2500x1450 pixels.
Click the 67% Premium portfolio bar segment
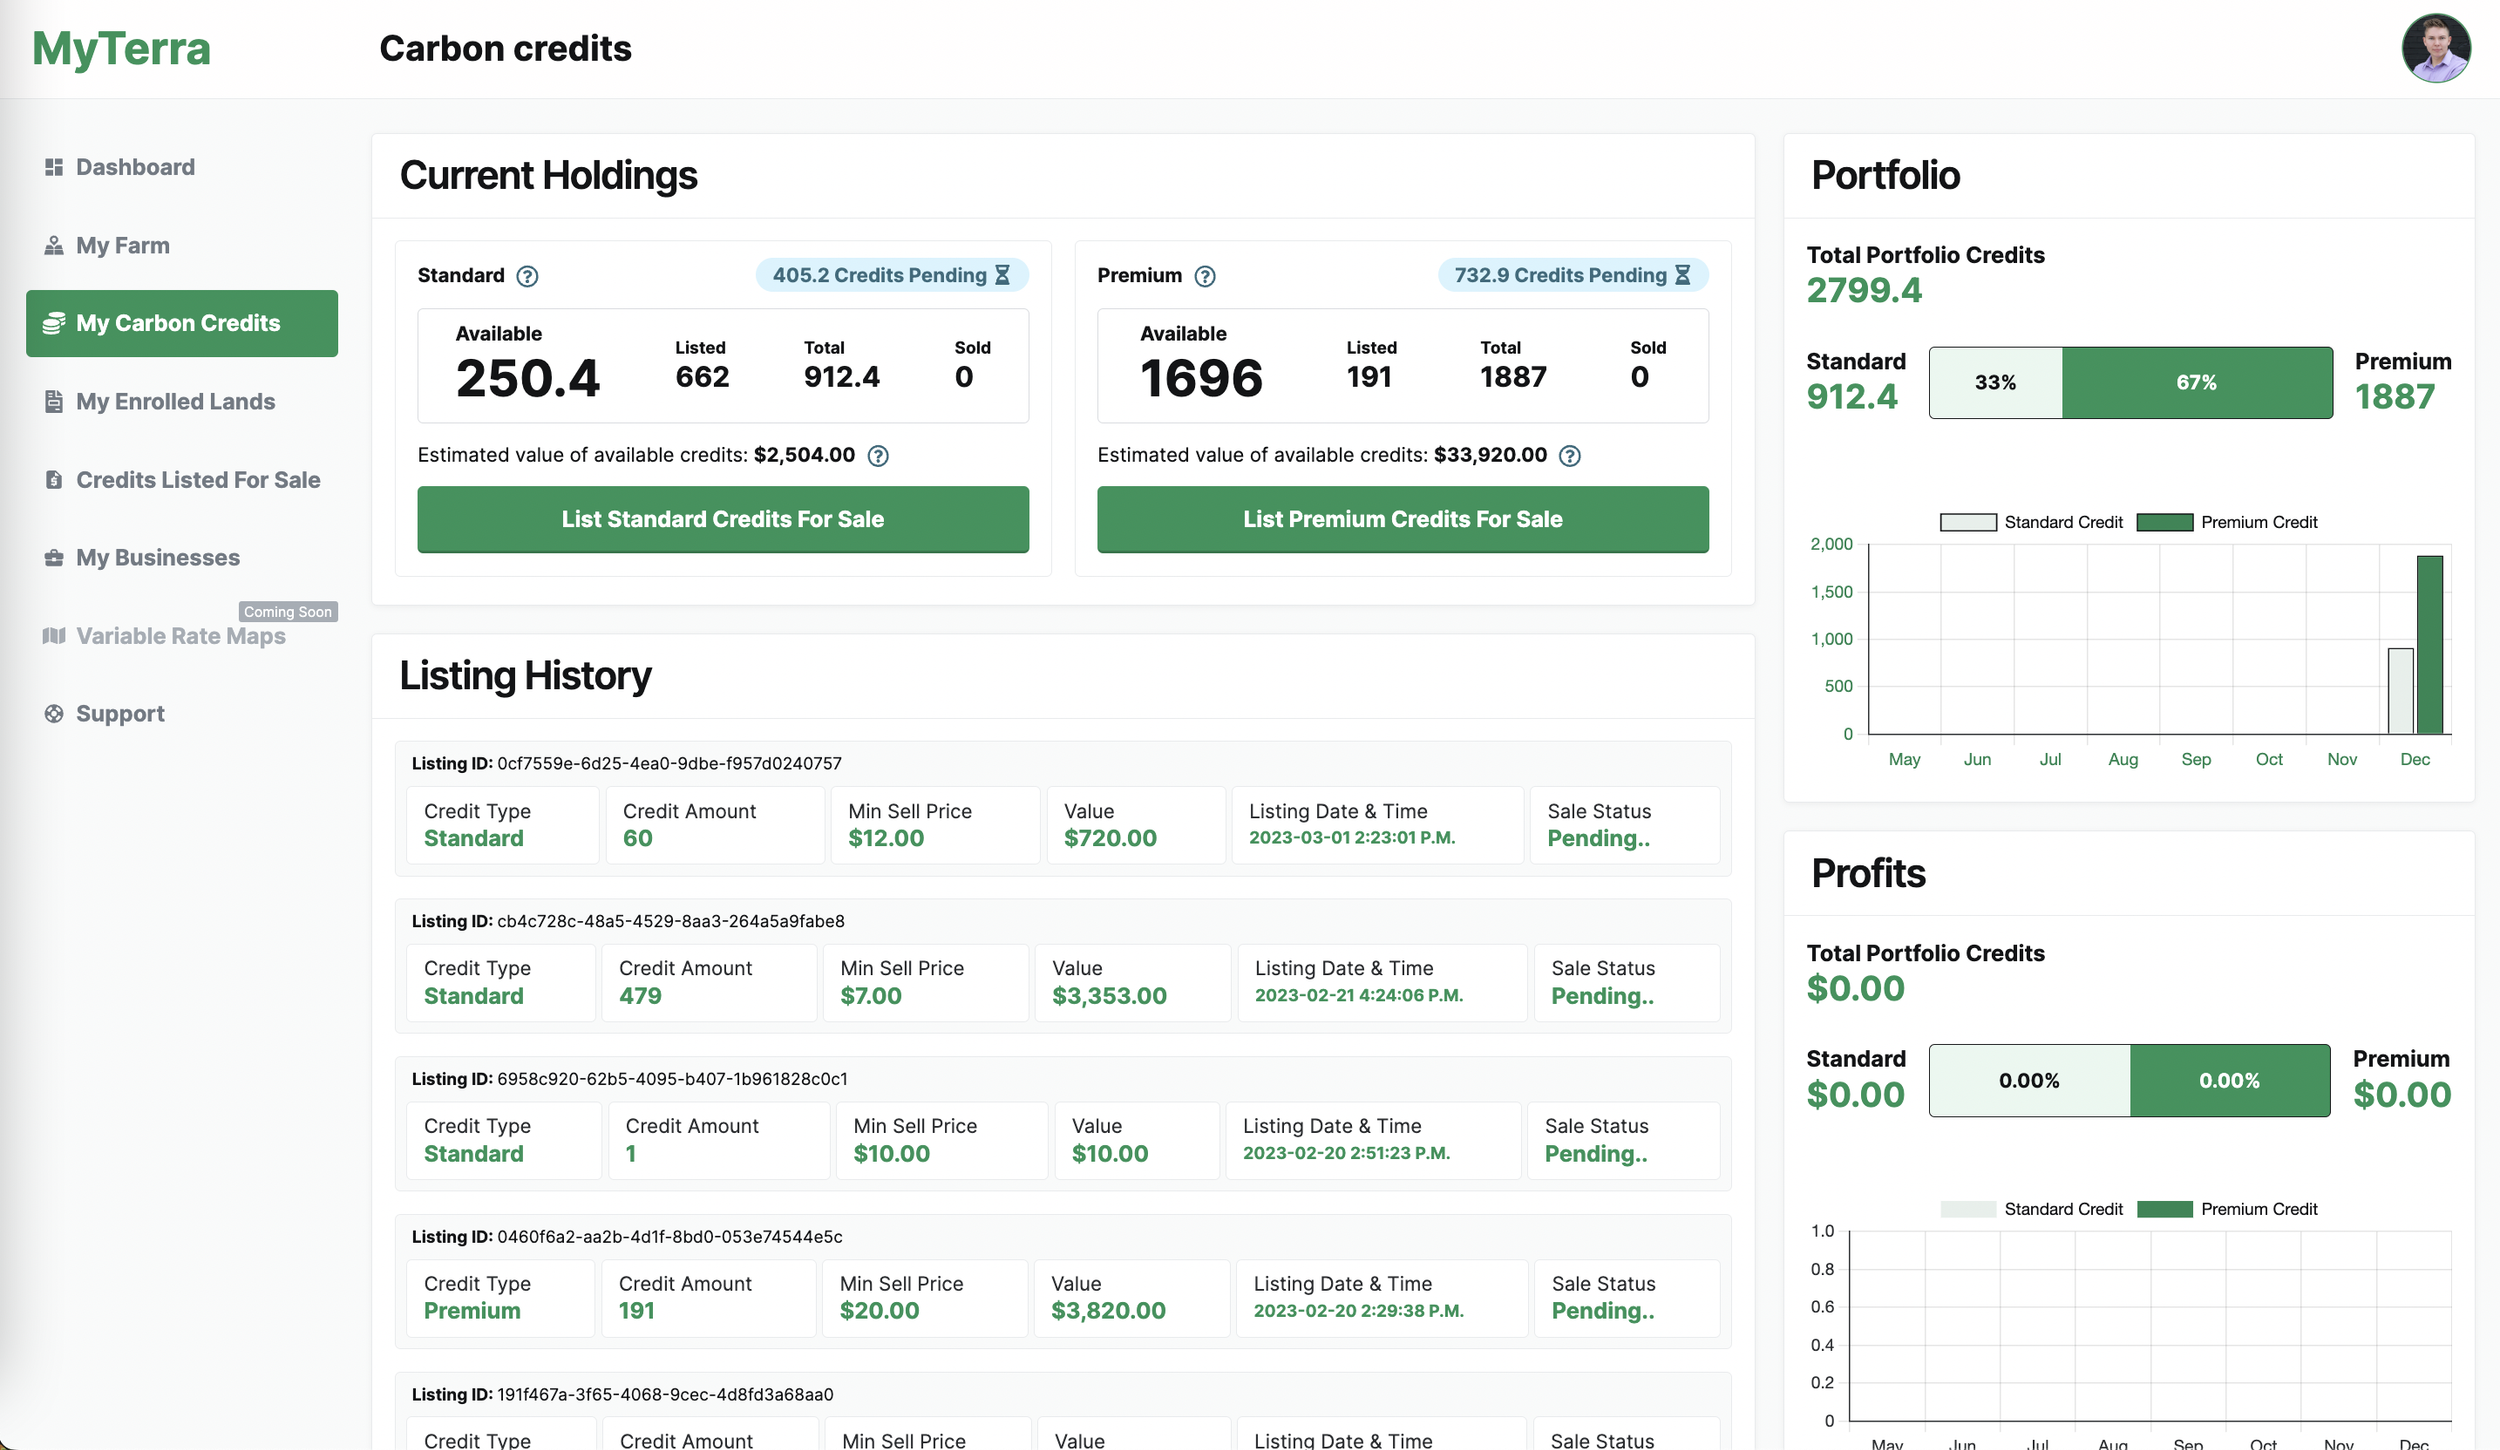coord(2196,383)
